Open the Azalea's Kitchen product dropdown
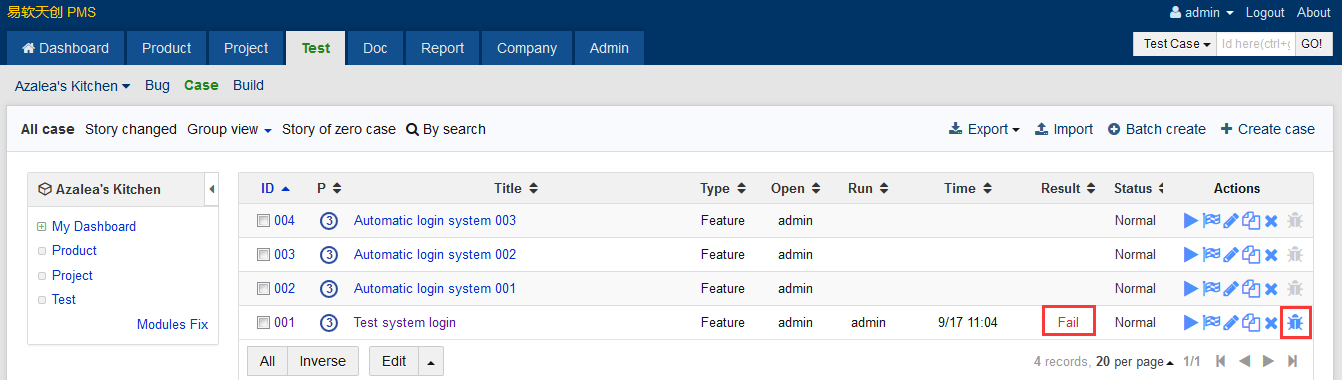The height and width of the screenshot is (380, 1342). tap(73, 86)
